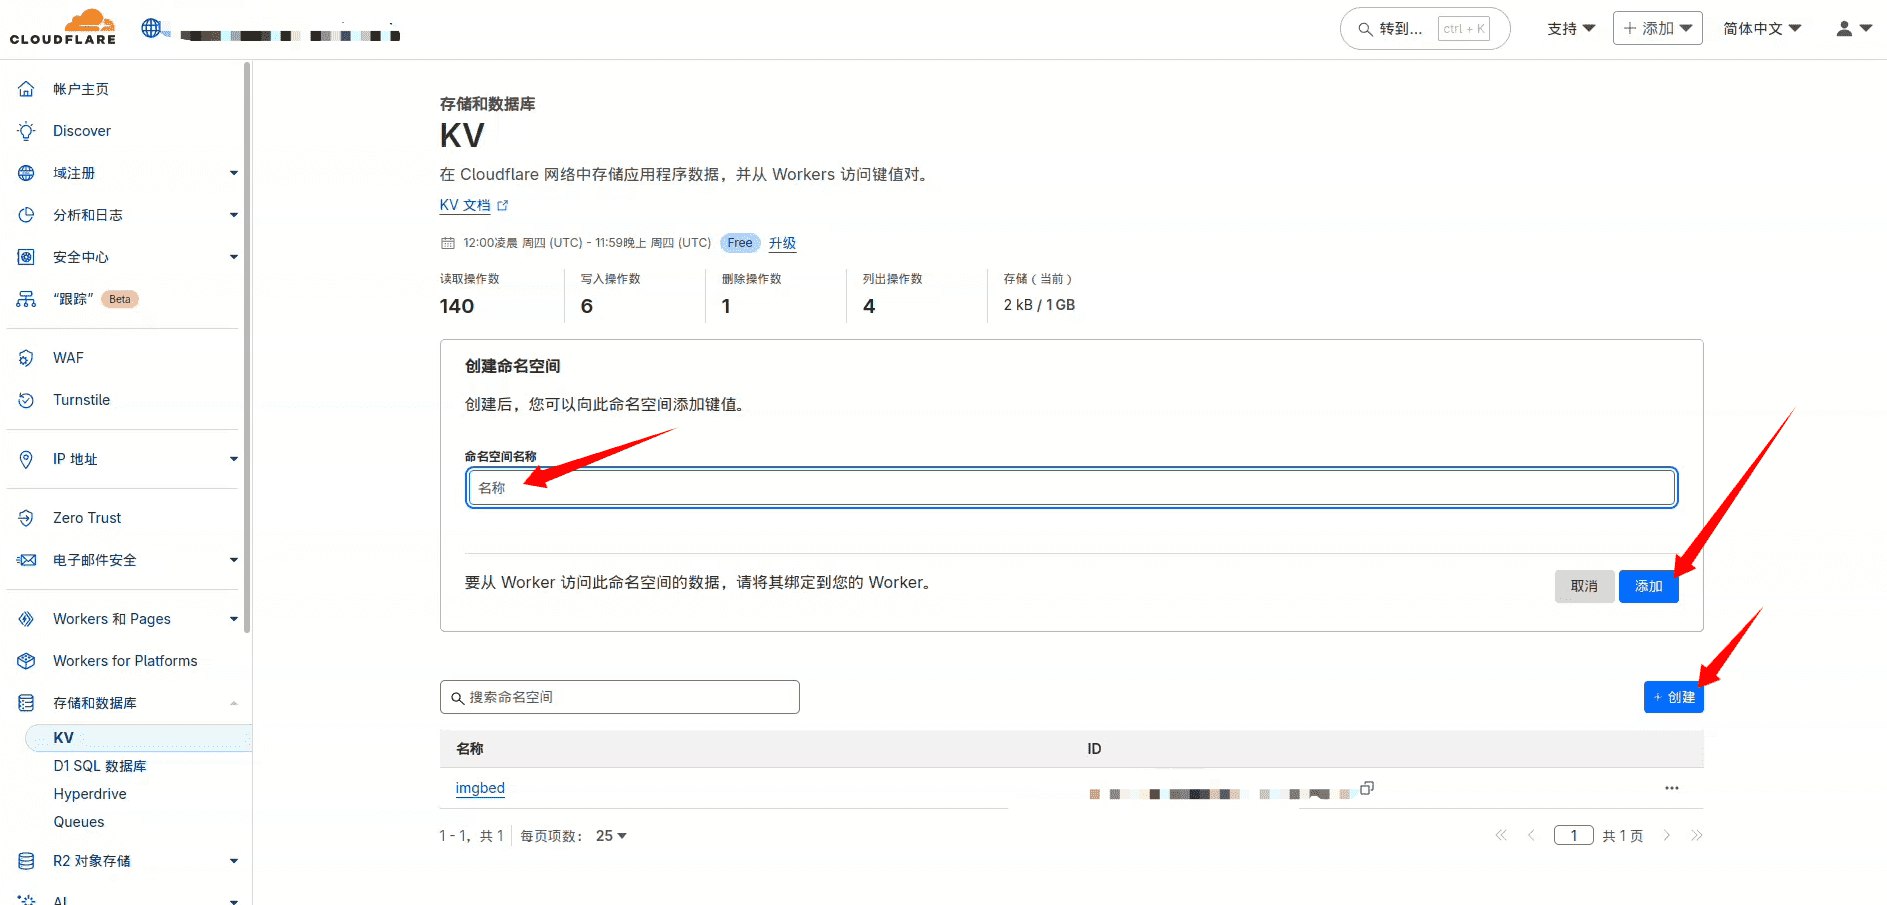1887x905 pixels.
Task: Click the 跟踪 network icon
Action: point(27,299)
